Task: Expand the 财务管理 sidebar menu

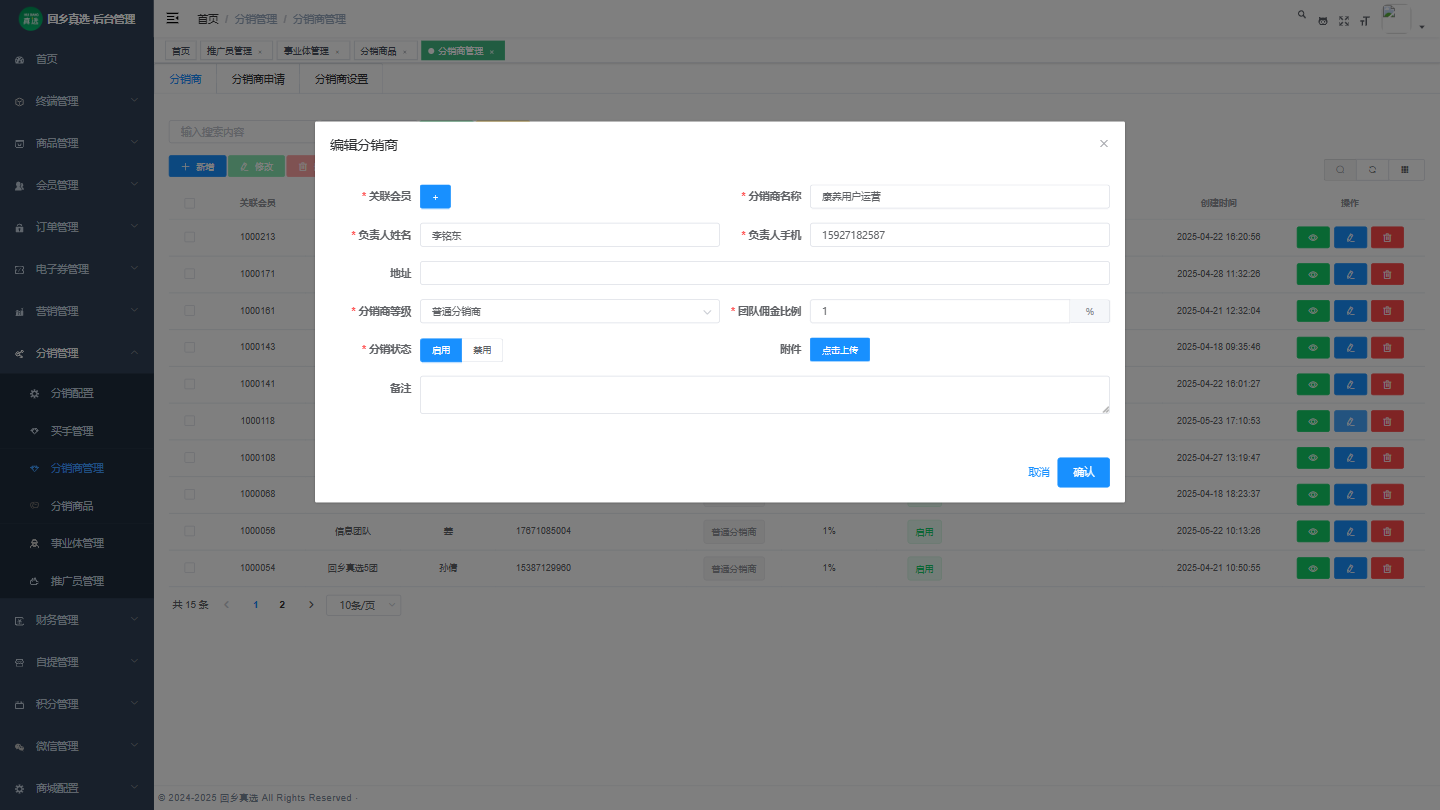Action: 77,620
